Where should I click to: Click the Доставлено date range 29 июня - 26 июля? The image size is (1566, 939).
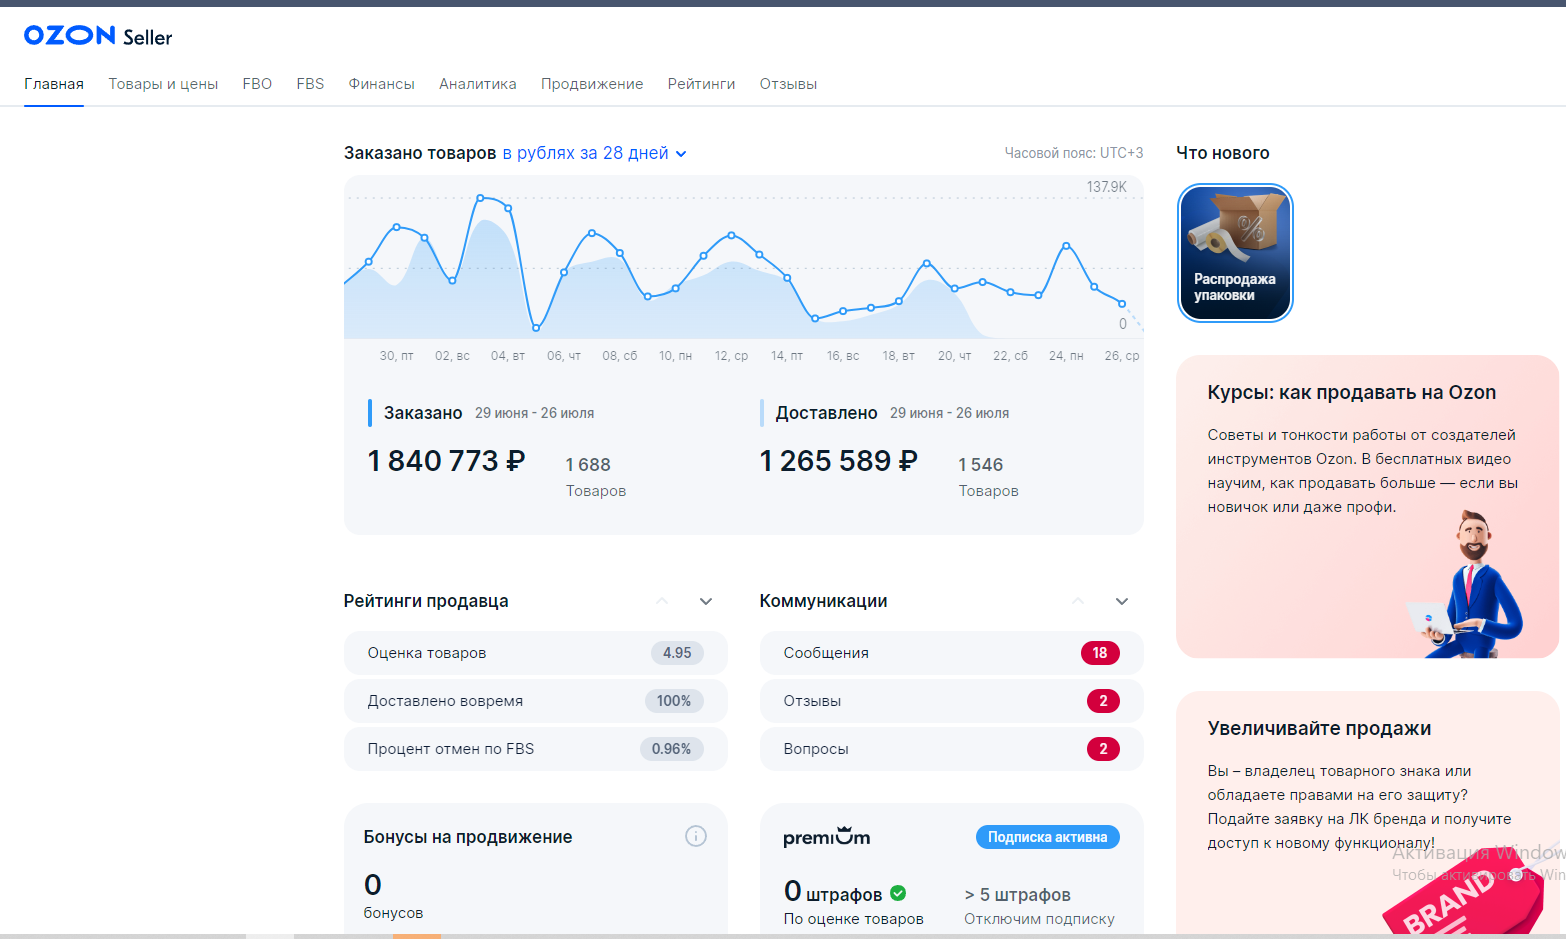pyautogui.click(x=949, y=413)
